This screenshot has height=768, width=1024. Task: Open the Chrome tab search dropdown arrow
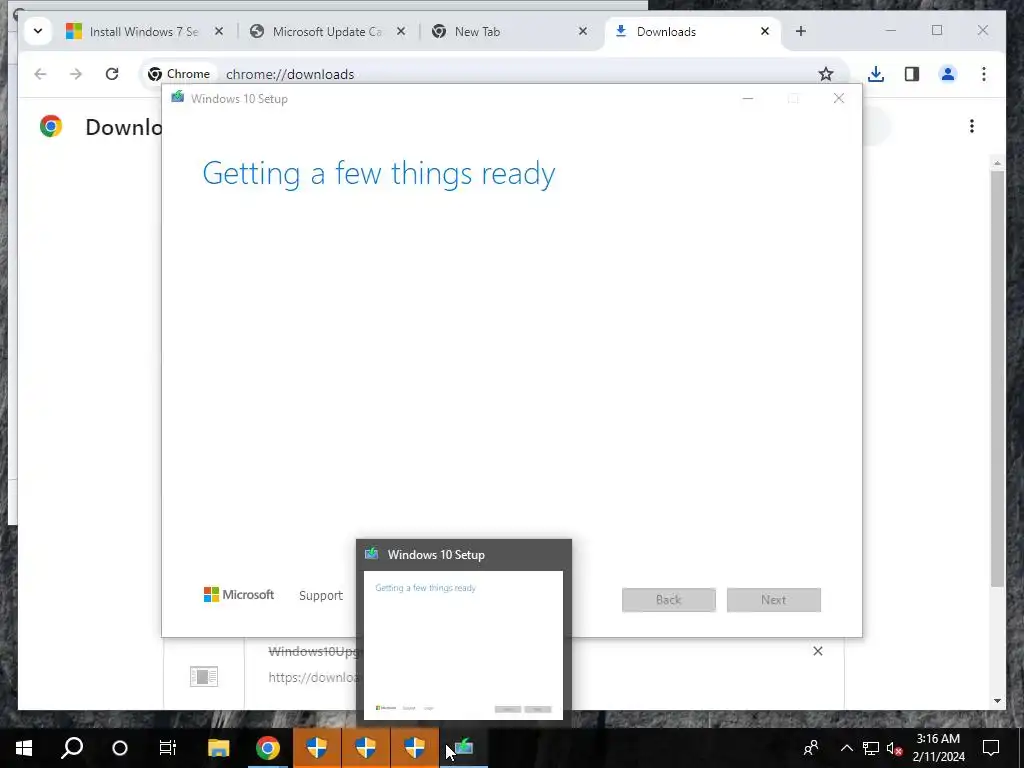coord(38,31)
